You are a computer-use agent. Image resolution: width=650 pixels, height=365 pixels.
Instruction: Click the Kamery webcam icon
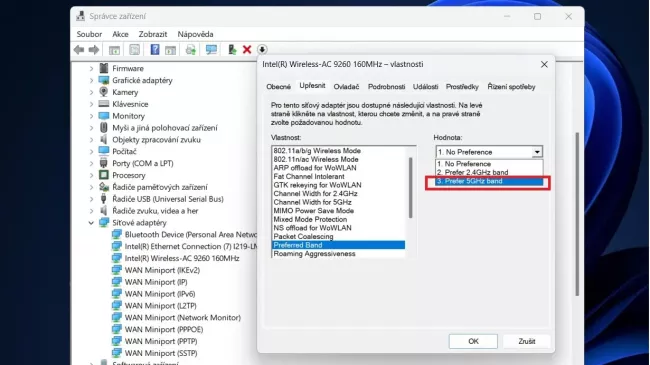coord(104,92)
